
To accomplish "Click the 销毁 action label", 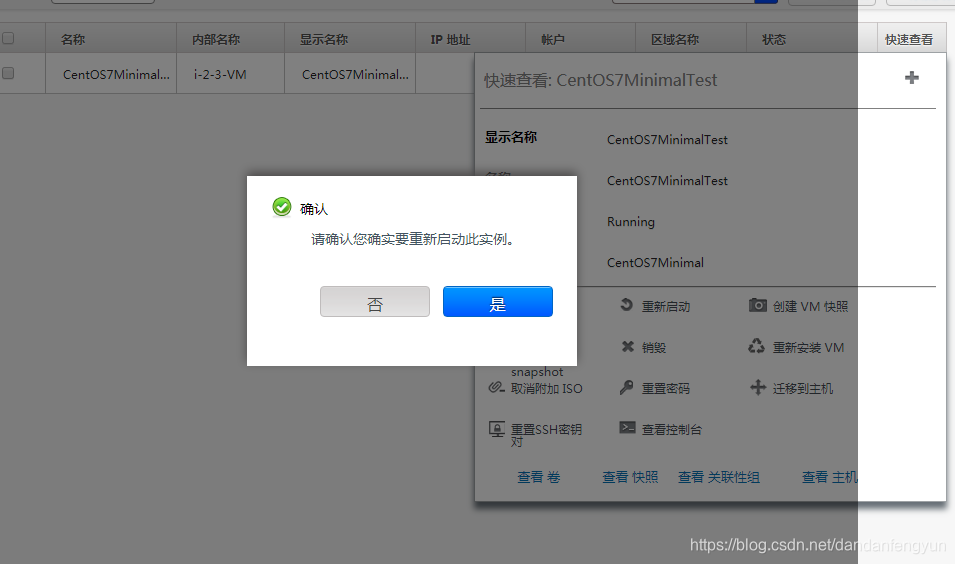I will pos(654,348).
